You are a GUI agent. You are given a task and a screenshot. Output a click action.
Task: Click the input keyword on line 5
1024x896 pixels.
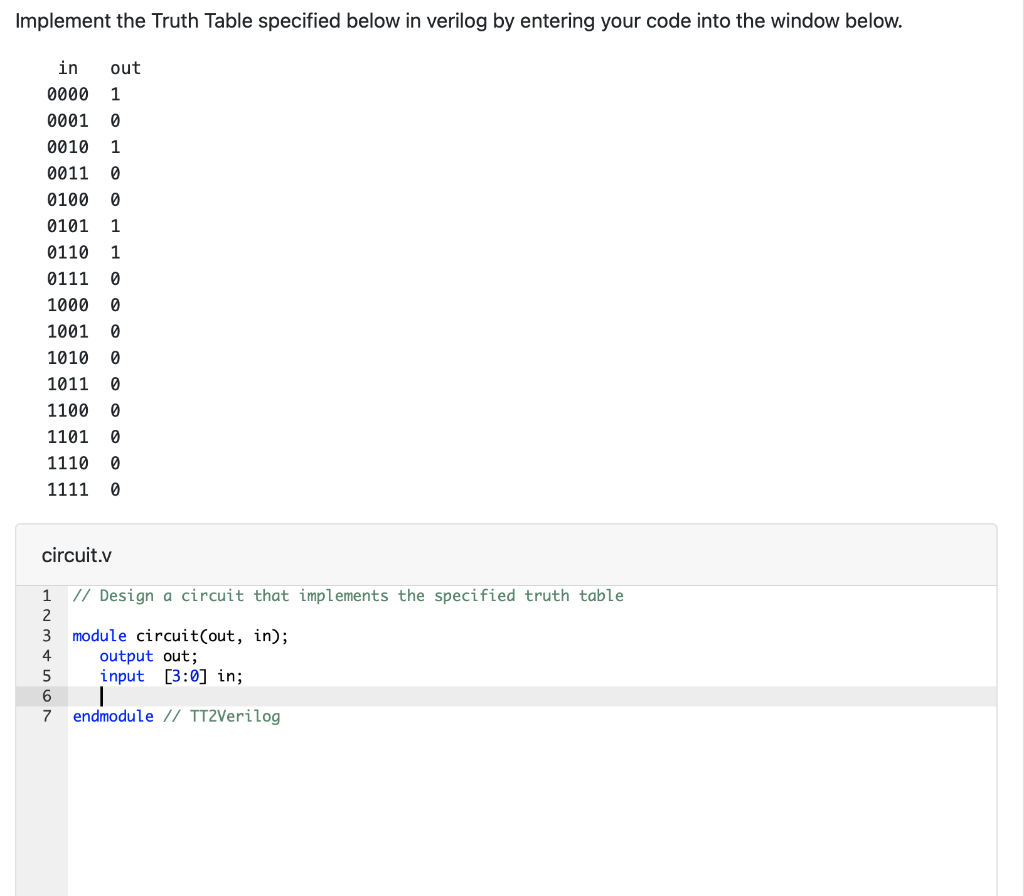pos(122,676)
